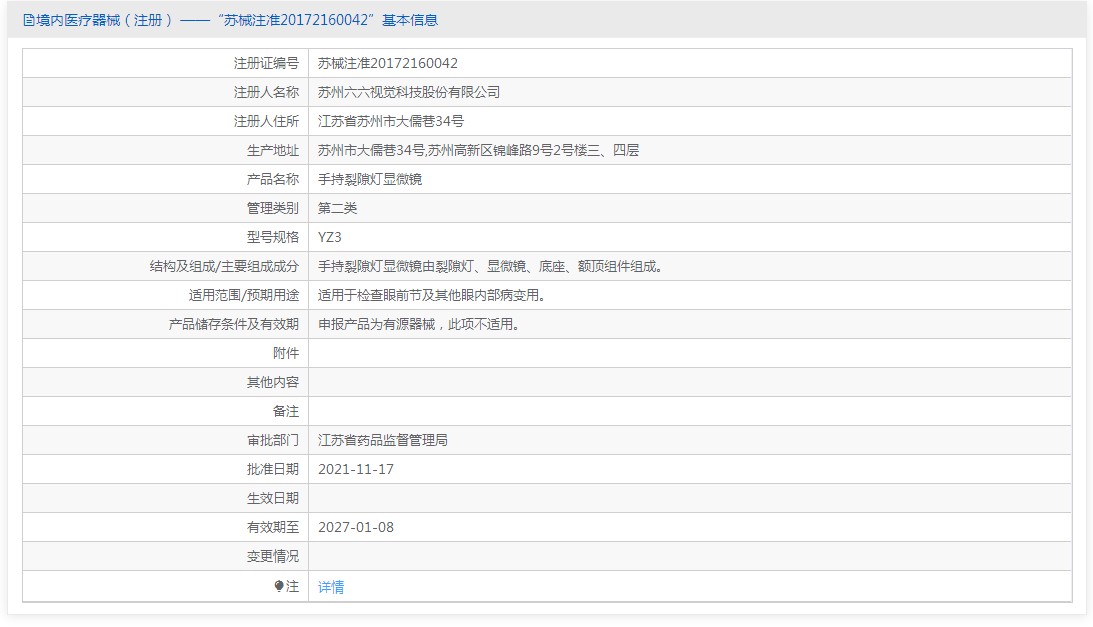Image resolution: width=1093 pixels, height=627 pixels.
Task: Click the 审批部门 row label
Action: click(x=273, y=440)
